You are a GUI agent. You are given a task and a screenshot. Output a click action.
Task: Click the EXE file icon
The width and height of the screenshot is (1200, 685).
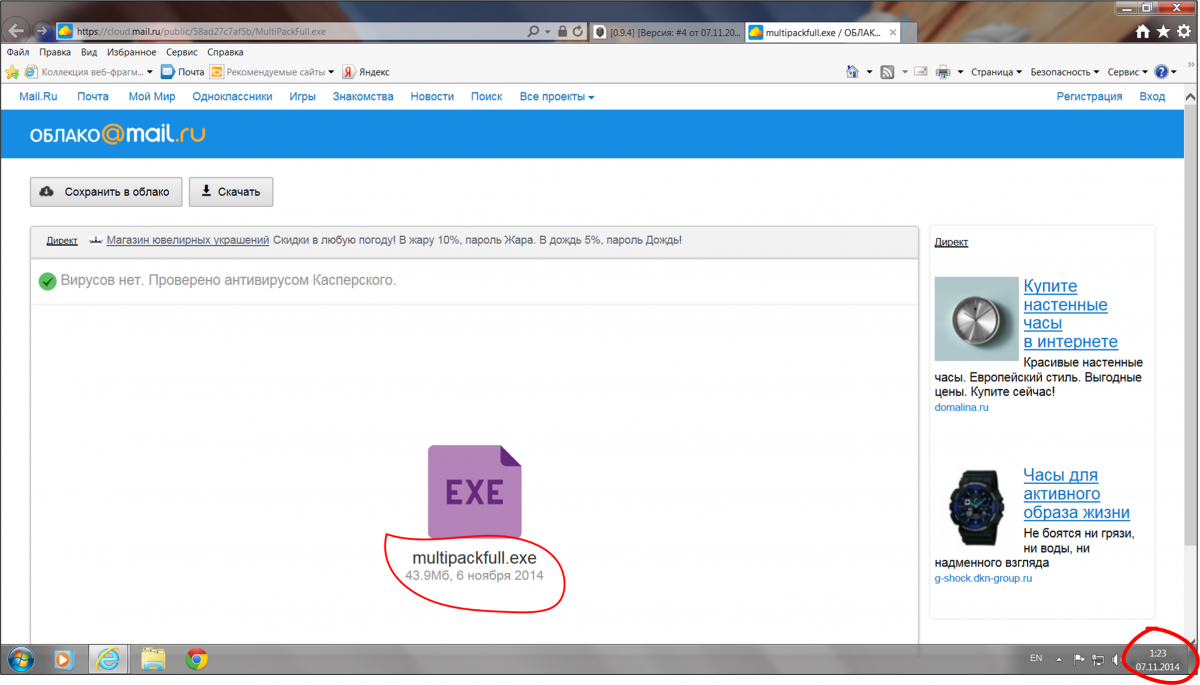pyautogui.click(x=475, y=492)
